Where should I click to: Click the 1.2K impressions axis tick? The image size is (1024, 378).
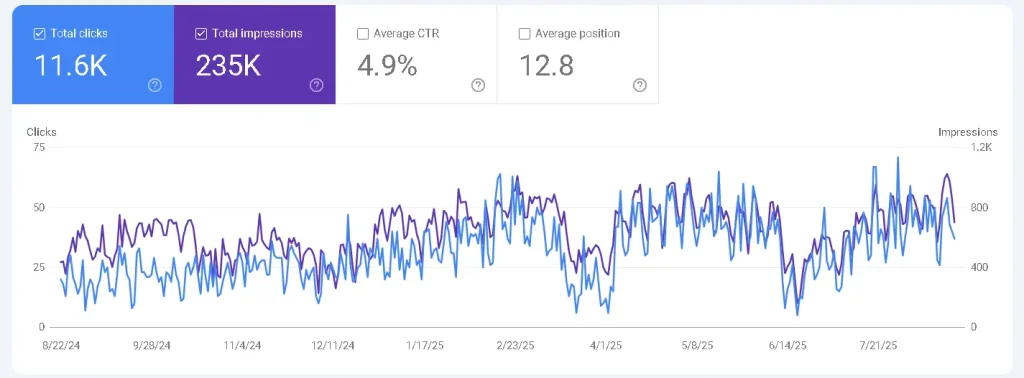click(x=981, y=148)
